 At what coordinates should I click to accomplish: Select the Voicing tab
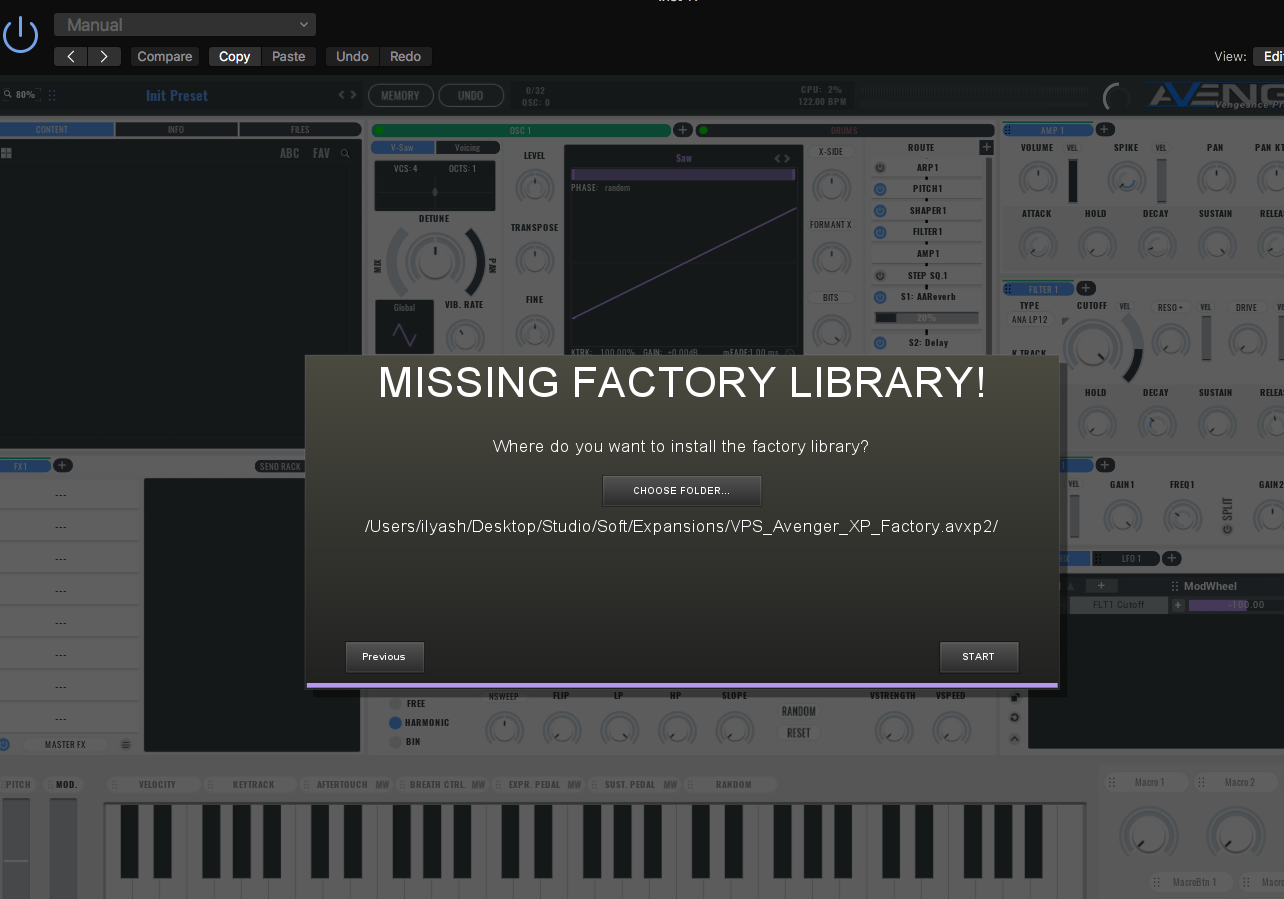click(x=468, y=148)
